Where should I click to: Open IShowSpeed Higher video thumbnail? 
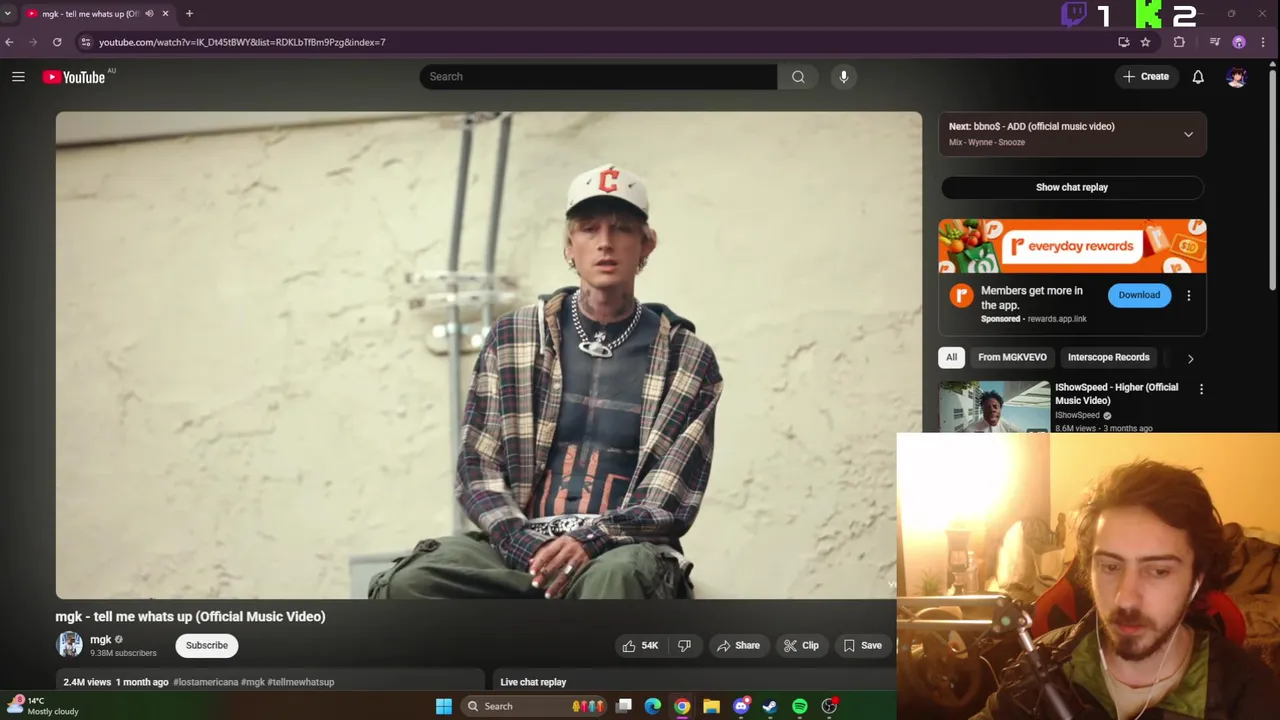coord(994,407)
